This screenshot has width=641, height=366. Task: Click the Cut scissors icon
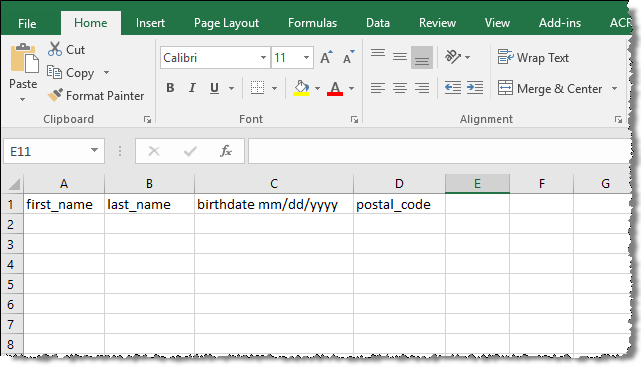(54, 49)
